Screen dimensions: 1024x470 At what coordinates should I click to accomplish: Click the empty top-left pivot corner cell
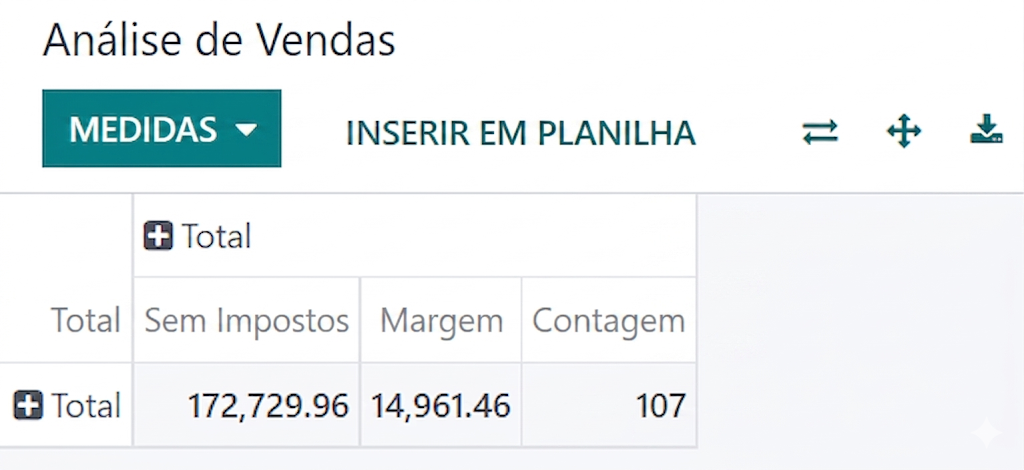(66, 237)
